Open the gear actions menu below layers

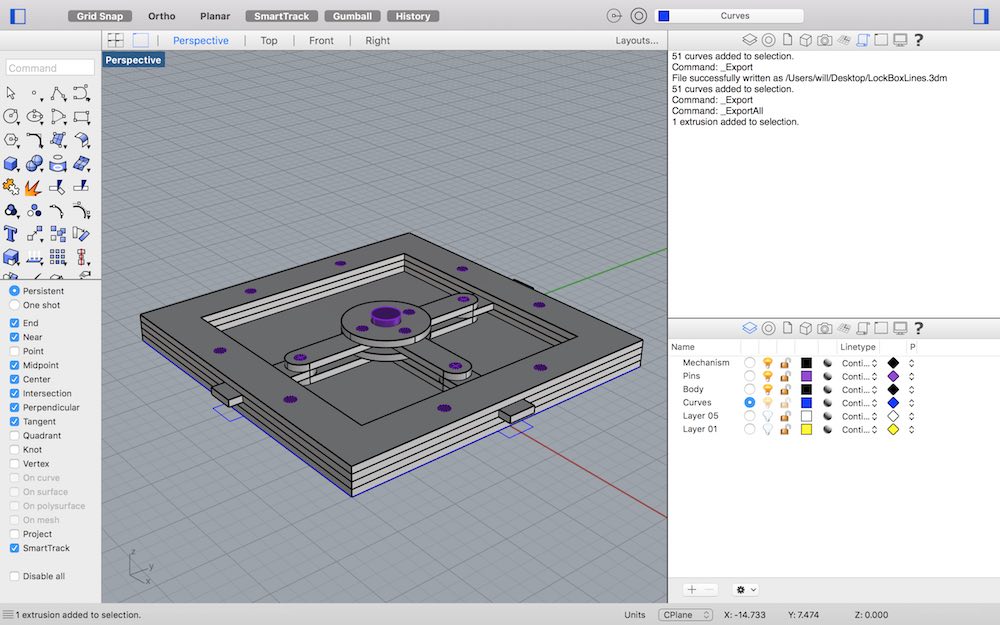745,590
